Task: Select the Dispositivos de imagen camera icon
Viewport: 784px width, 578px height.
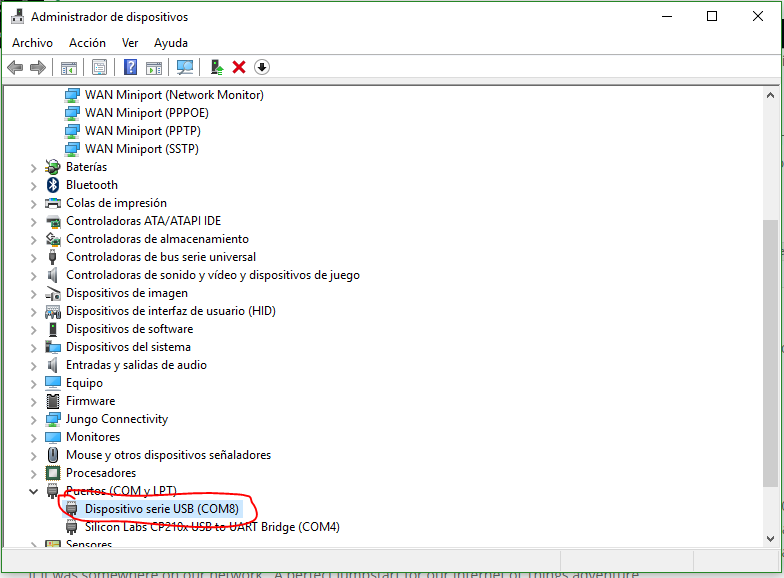Action: 52,293
